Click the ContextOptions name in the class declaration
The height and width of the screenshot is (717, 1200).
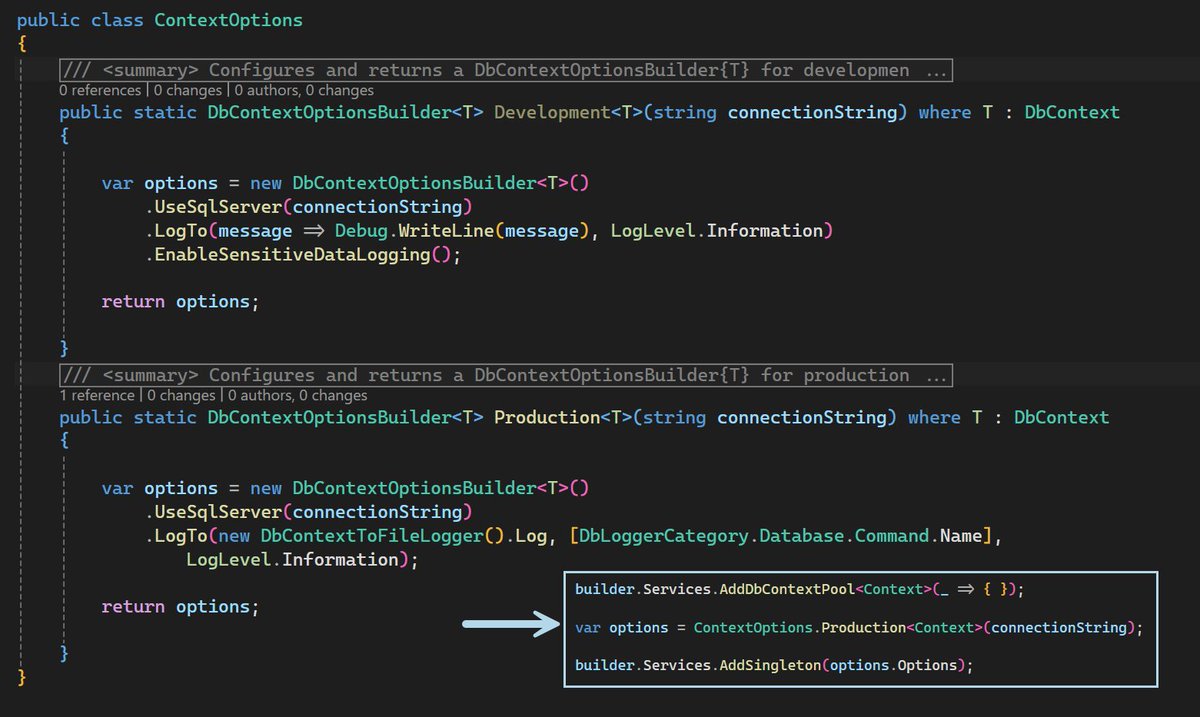pyautogui.click(x=228, y=19)
